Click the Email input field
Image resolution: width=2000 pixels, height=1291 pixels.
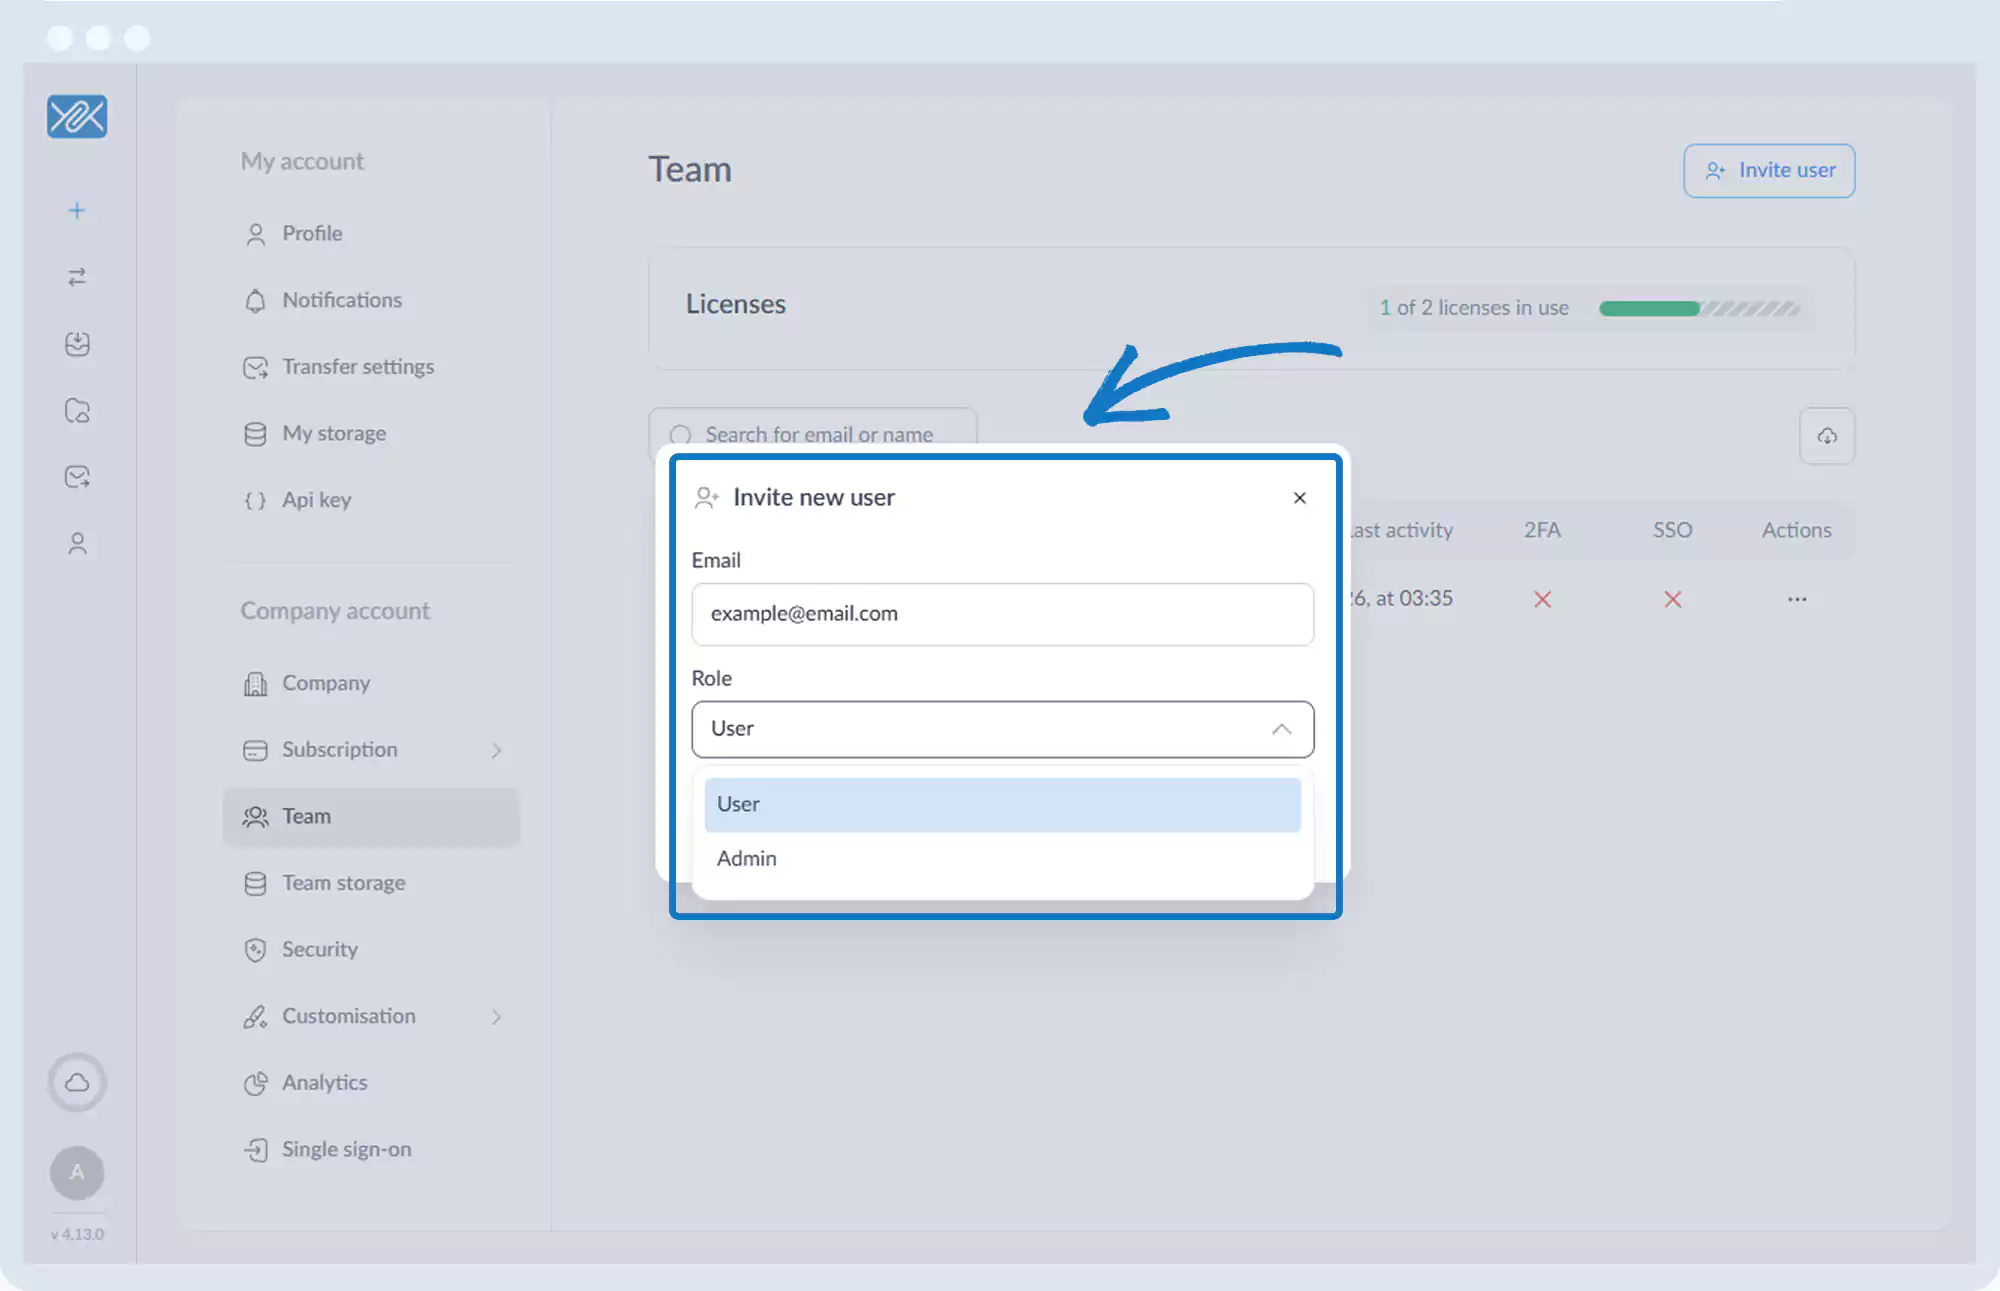click(1001, 614)
